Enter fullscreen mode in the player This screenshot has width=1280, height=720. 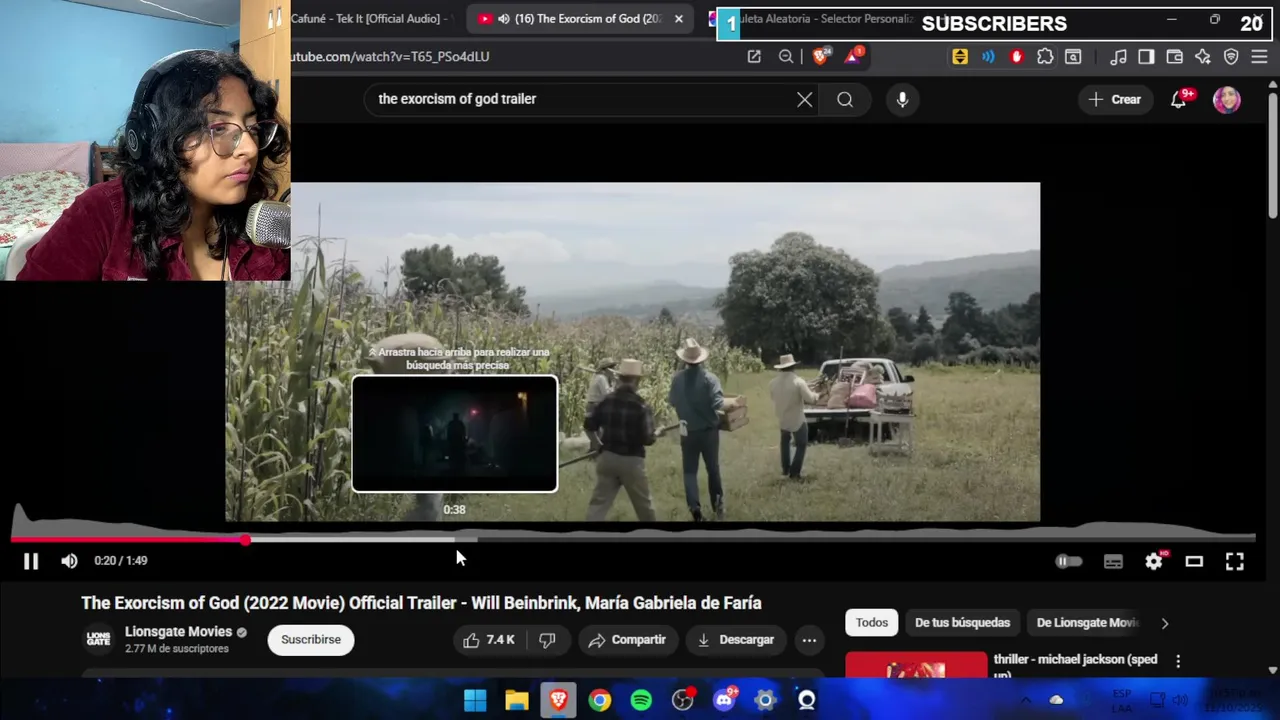pos(1235,562)
